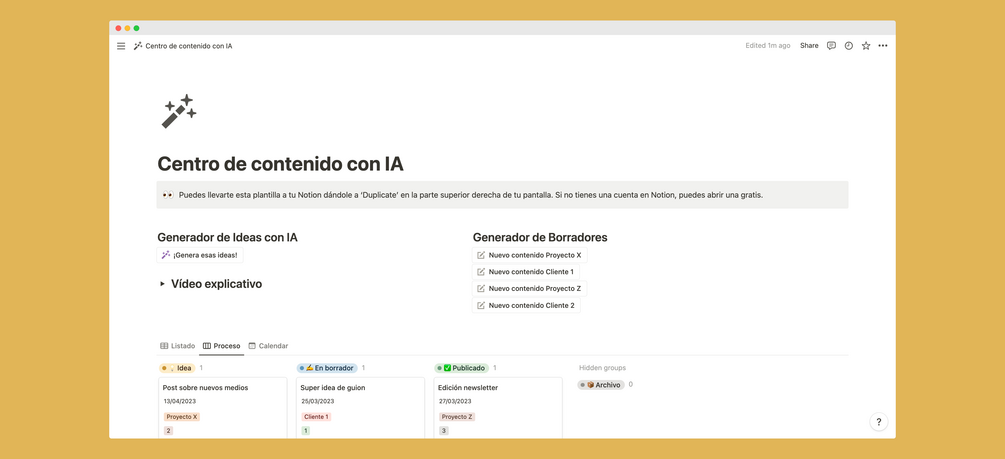Viewport: 1005px width, 459px height.
Task: Click the help question mark button
Action: 879,422
